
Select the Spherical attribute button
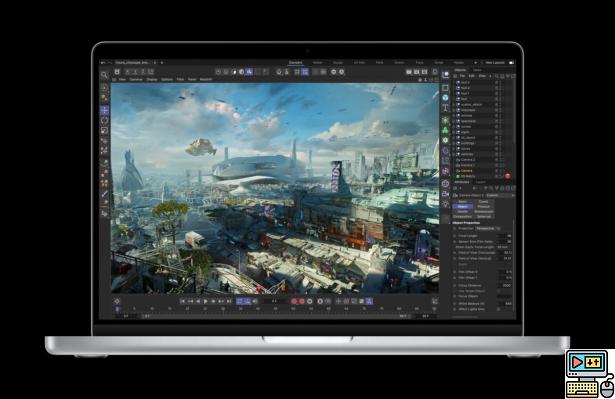[484, 216]
